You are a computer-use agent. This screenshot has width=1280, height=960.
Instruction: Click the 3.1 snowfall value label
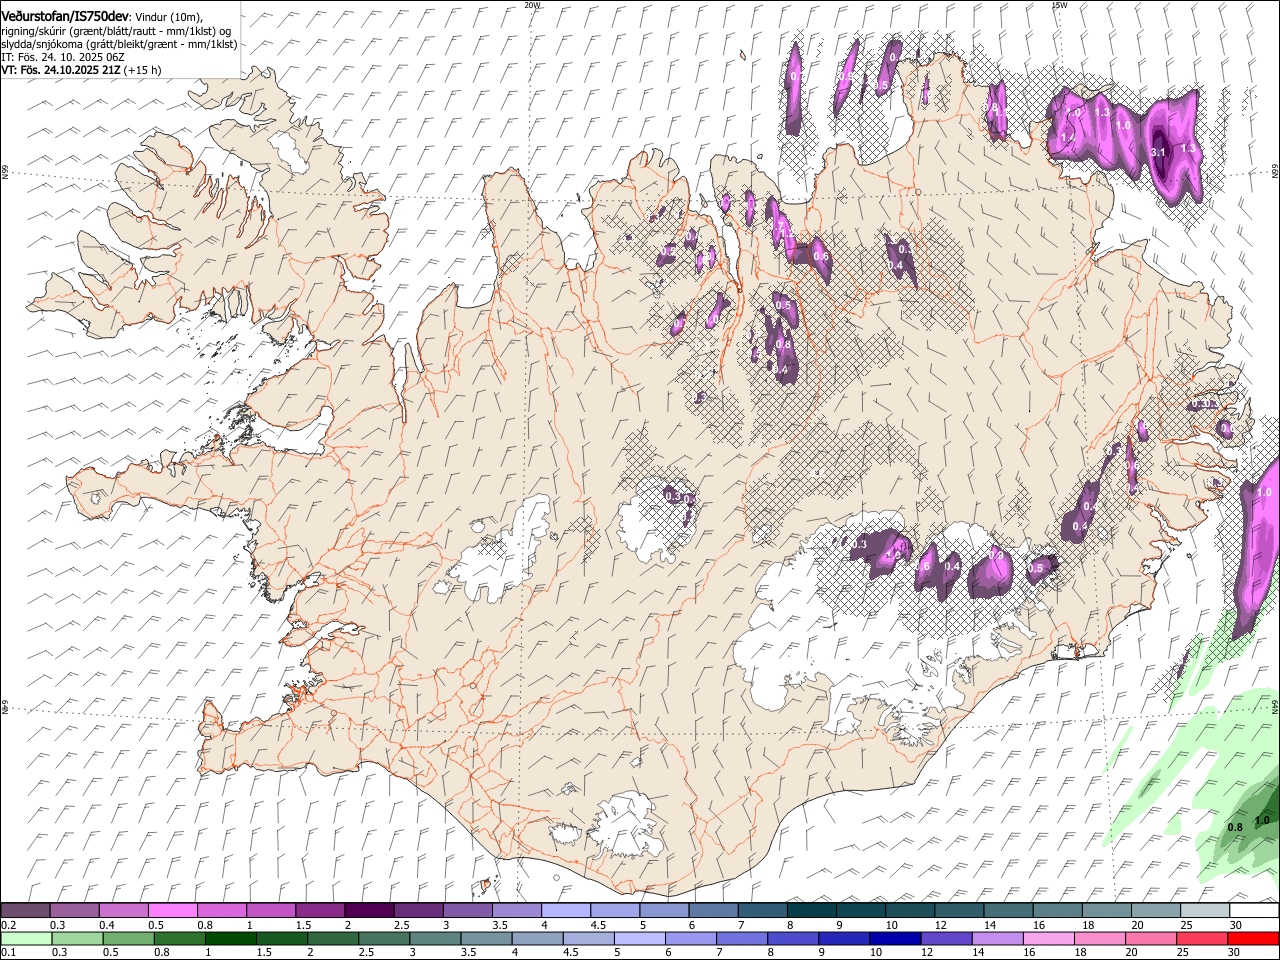click(1159, 152)
